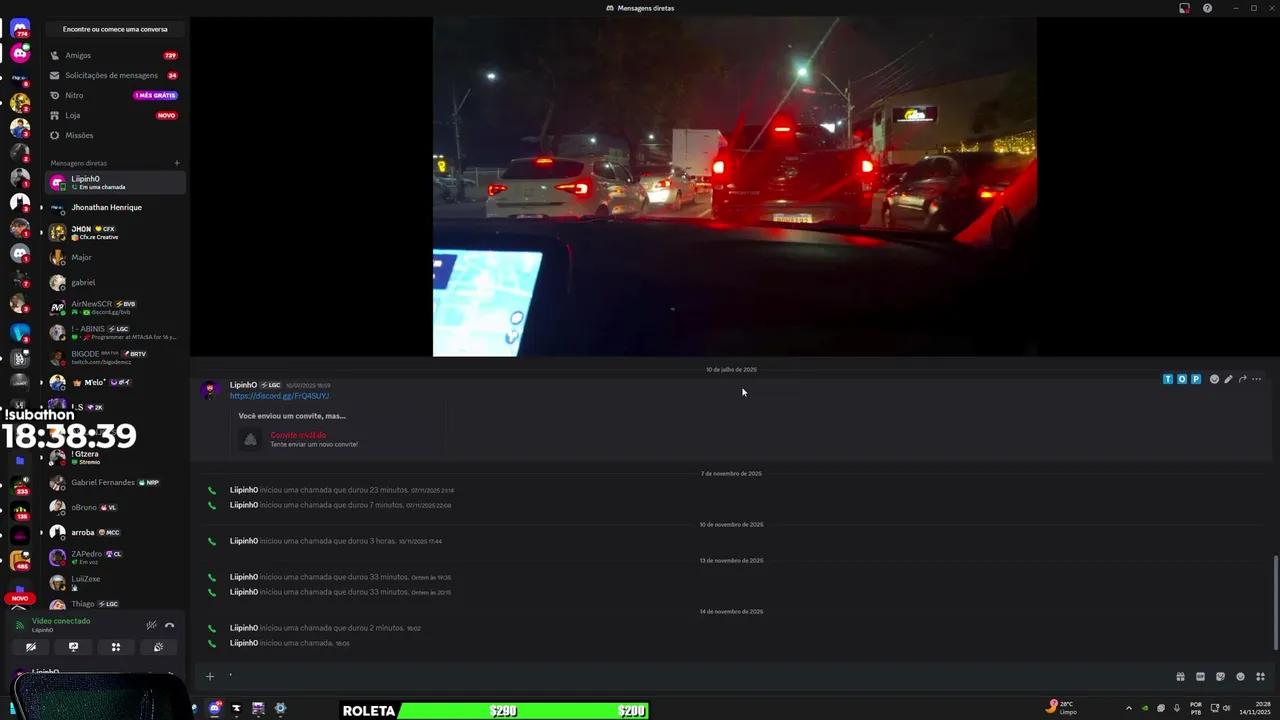Click the chat scrollbar
The width and height of the screenshot is (1280, 720).
click(1274, 602)
